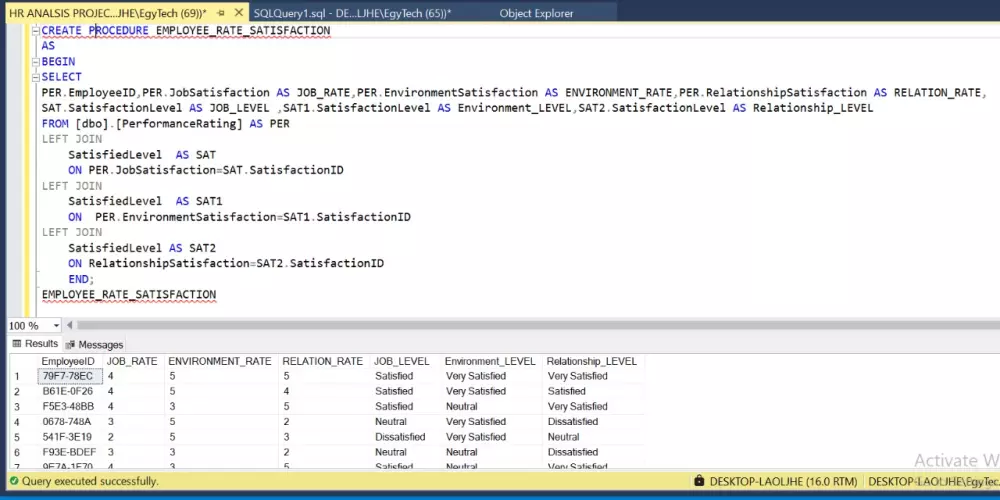Click the SAT2 alias after SatisfiedLevel AS
1000x500 pixels.
coord(202,248)
